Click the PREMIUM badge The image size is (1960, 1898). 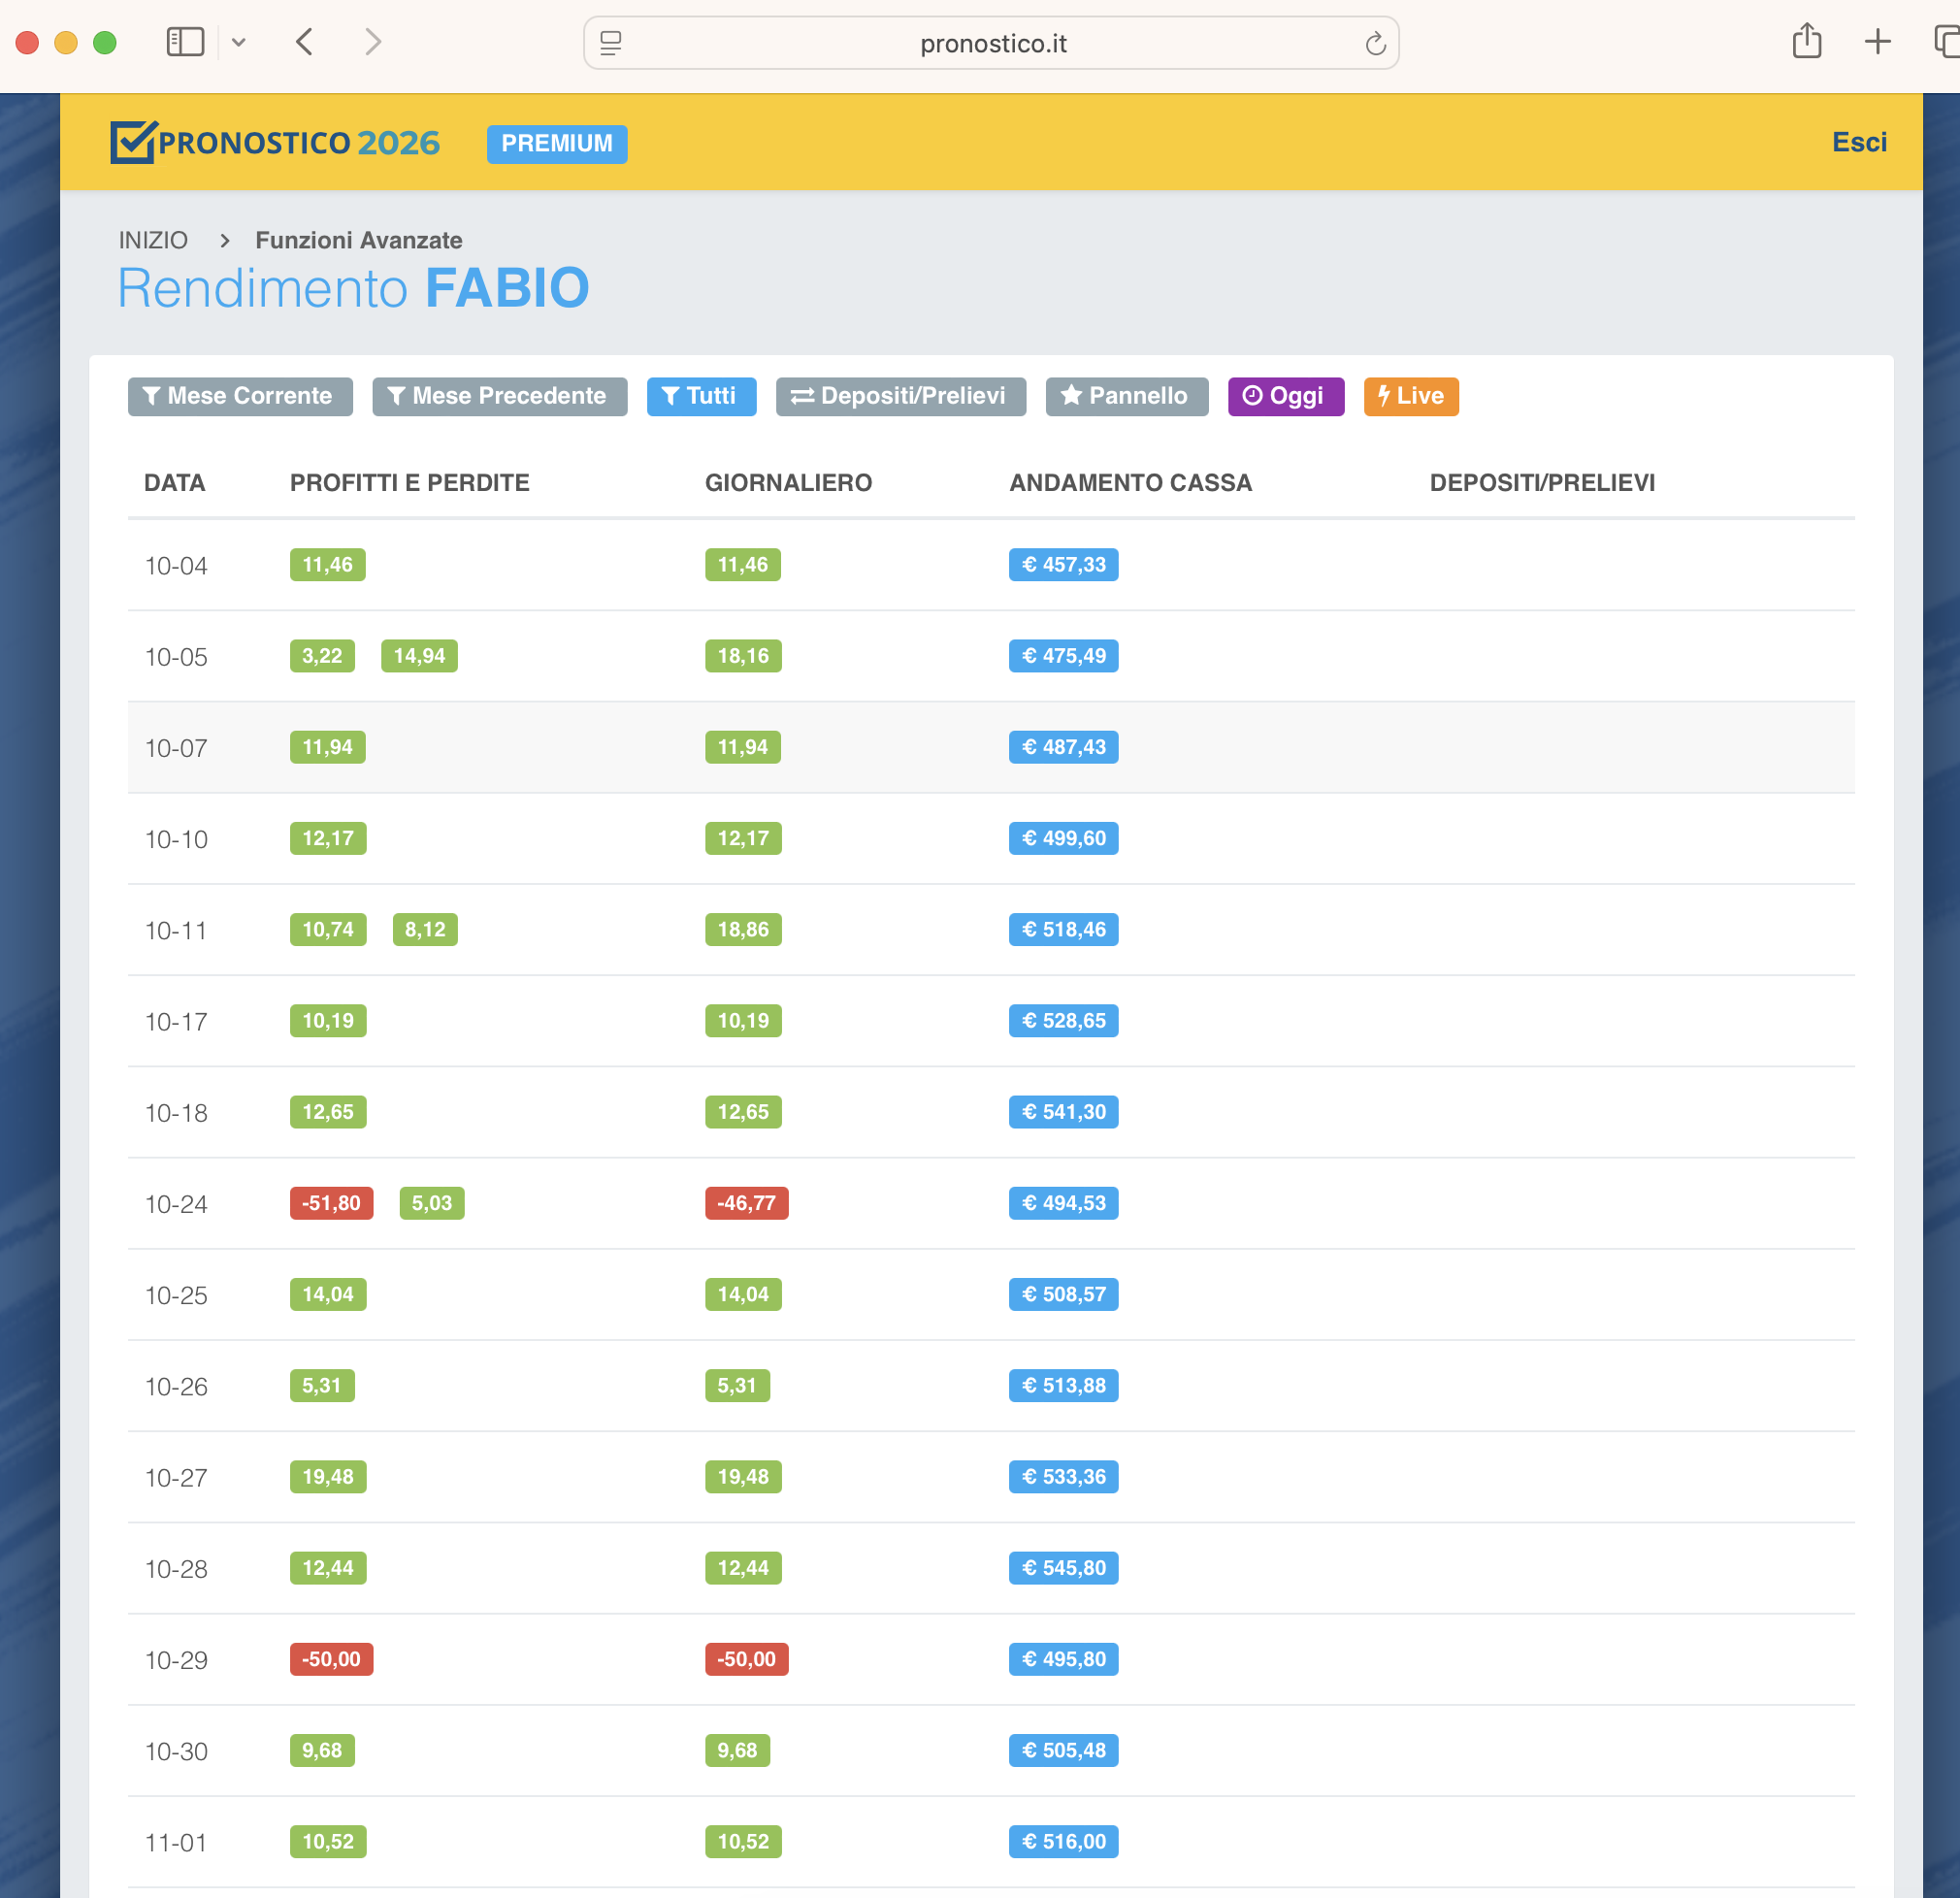click(557, 144)
